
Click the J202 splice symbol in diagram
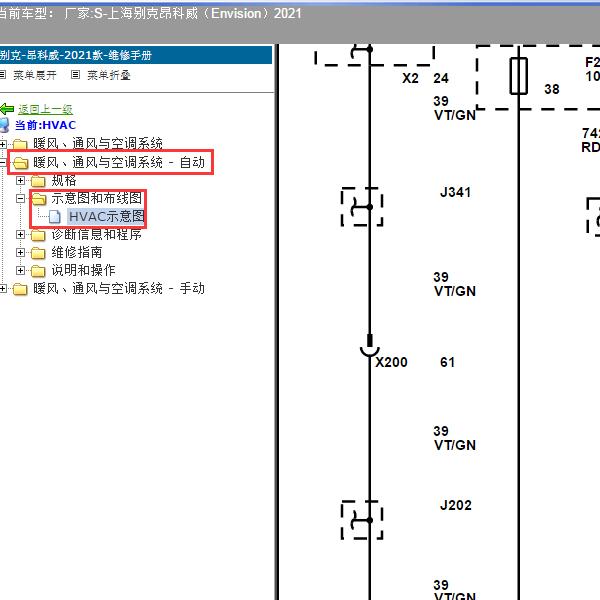point(362,520)
